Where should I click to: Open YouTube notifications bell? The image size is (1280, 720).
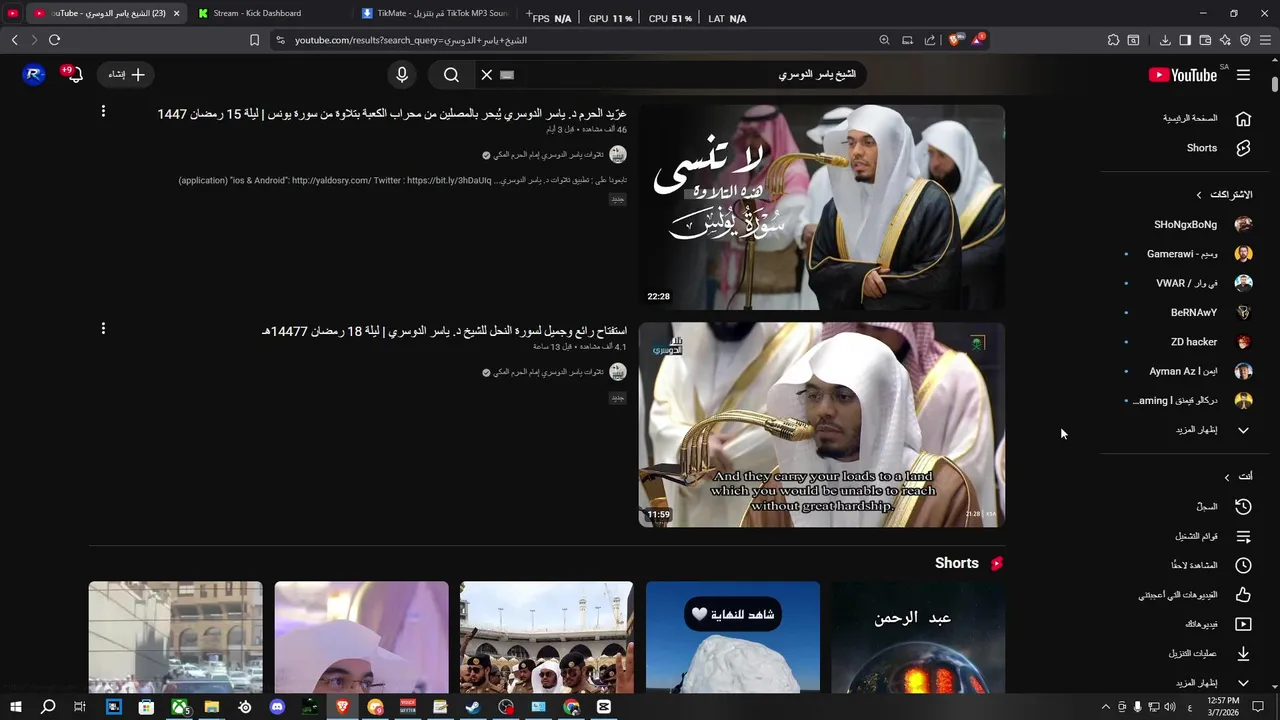74,75
